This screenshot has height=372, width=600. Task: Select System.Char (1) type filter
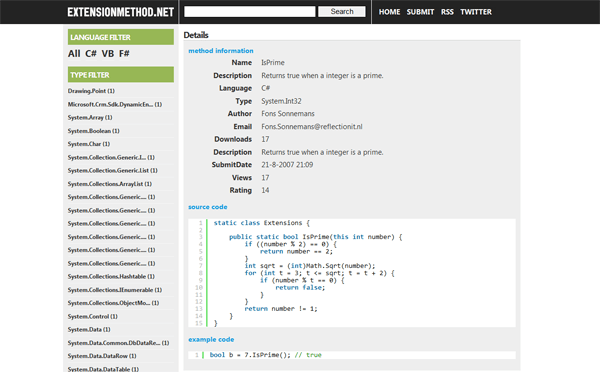pos(89,144)
